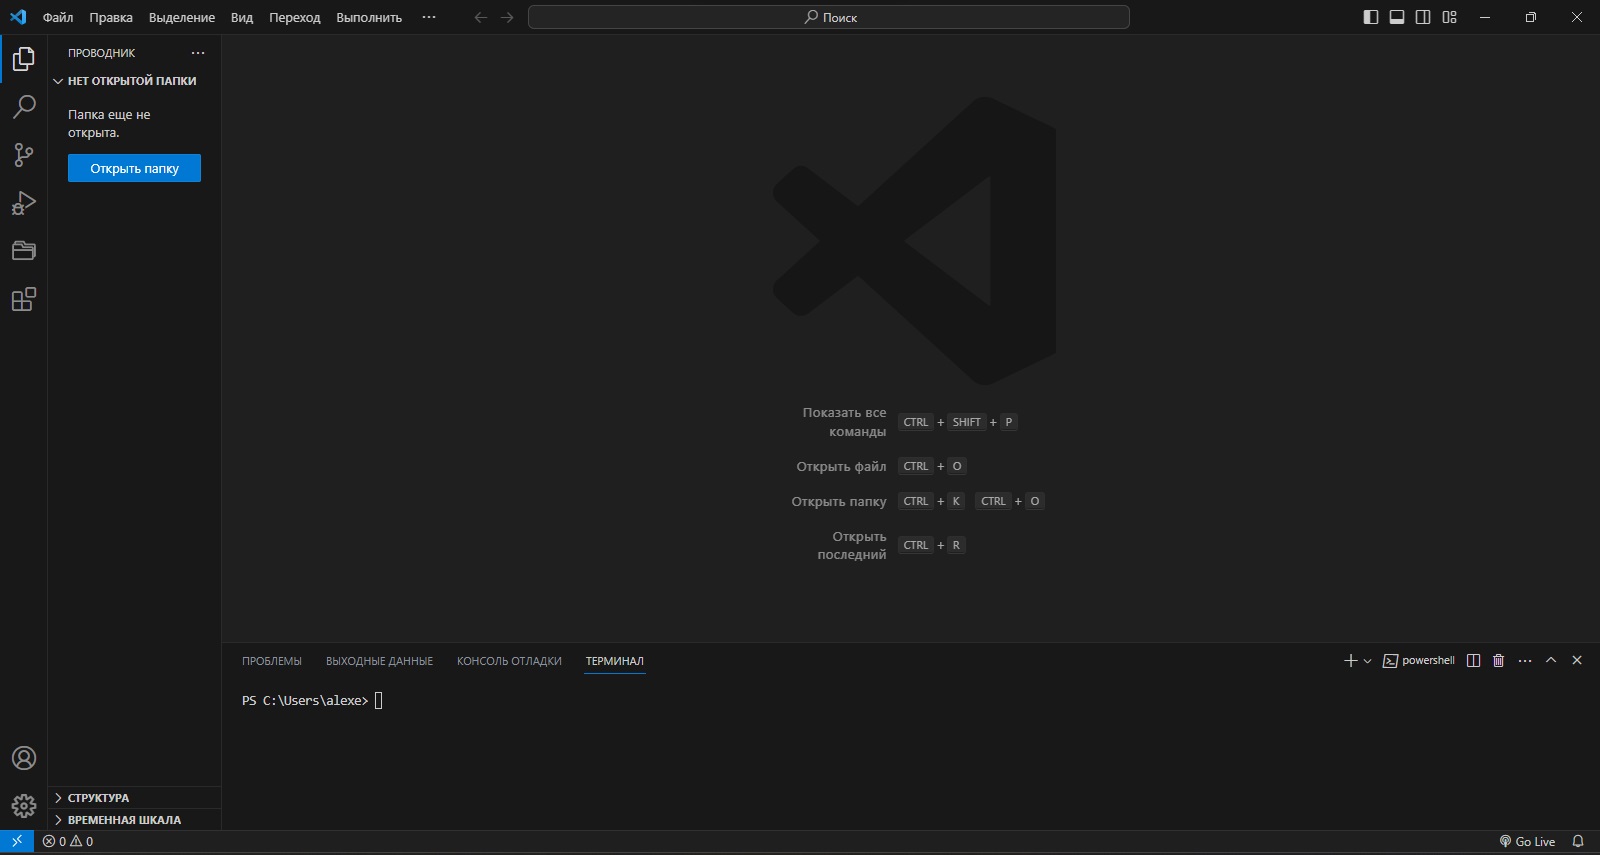Toggle primary side bar visibility
The height and width of the screenshot is (855, 1600).
(1371, 17)
